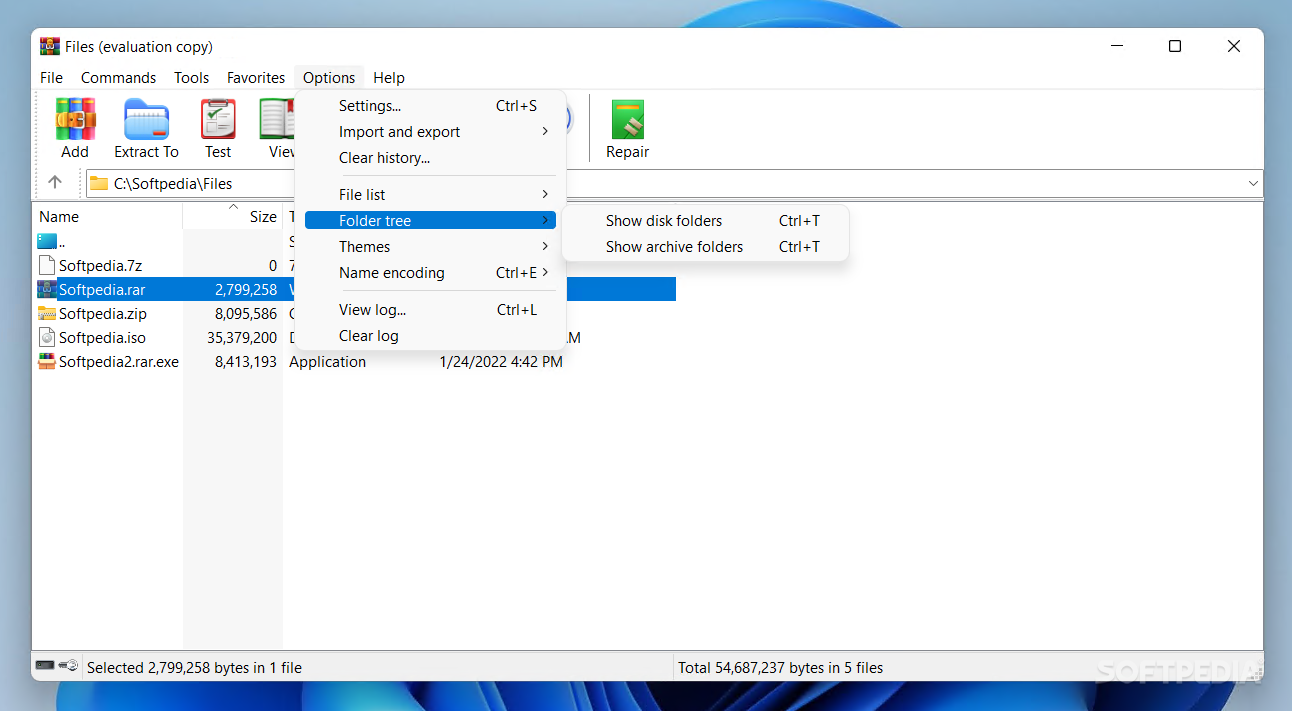This screenshot has width=1292, height=711.
Task: Go up one folder with the arrow
Action: [55, 182]
